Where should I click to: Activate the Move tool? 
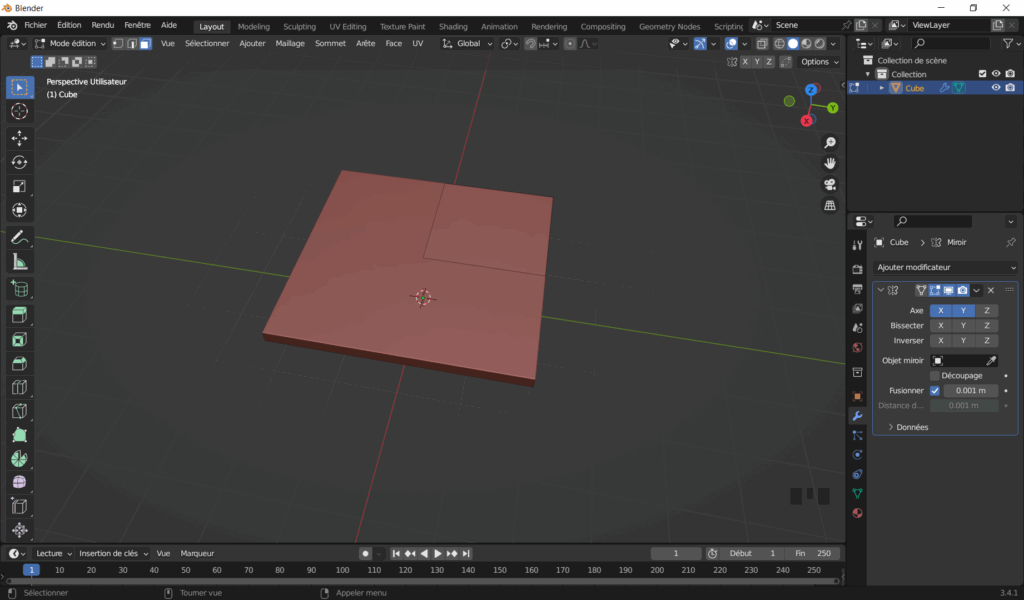(20, 138)
